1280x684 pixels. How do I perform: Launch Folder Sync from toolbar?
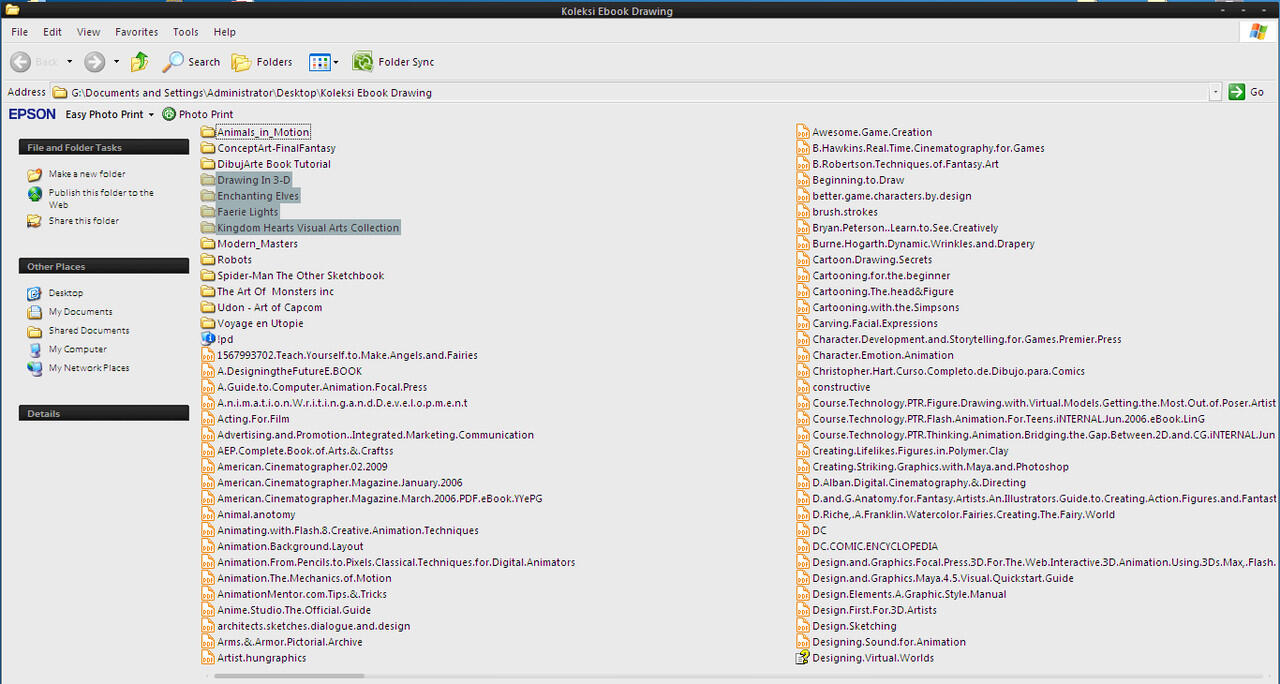(x=393, y=62)
